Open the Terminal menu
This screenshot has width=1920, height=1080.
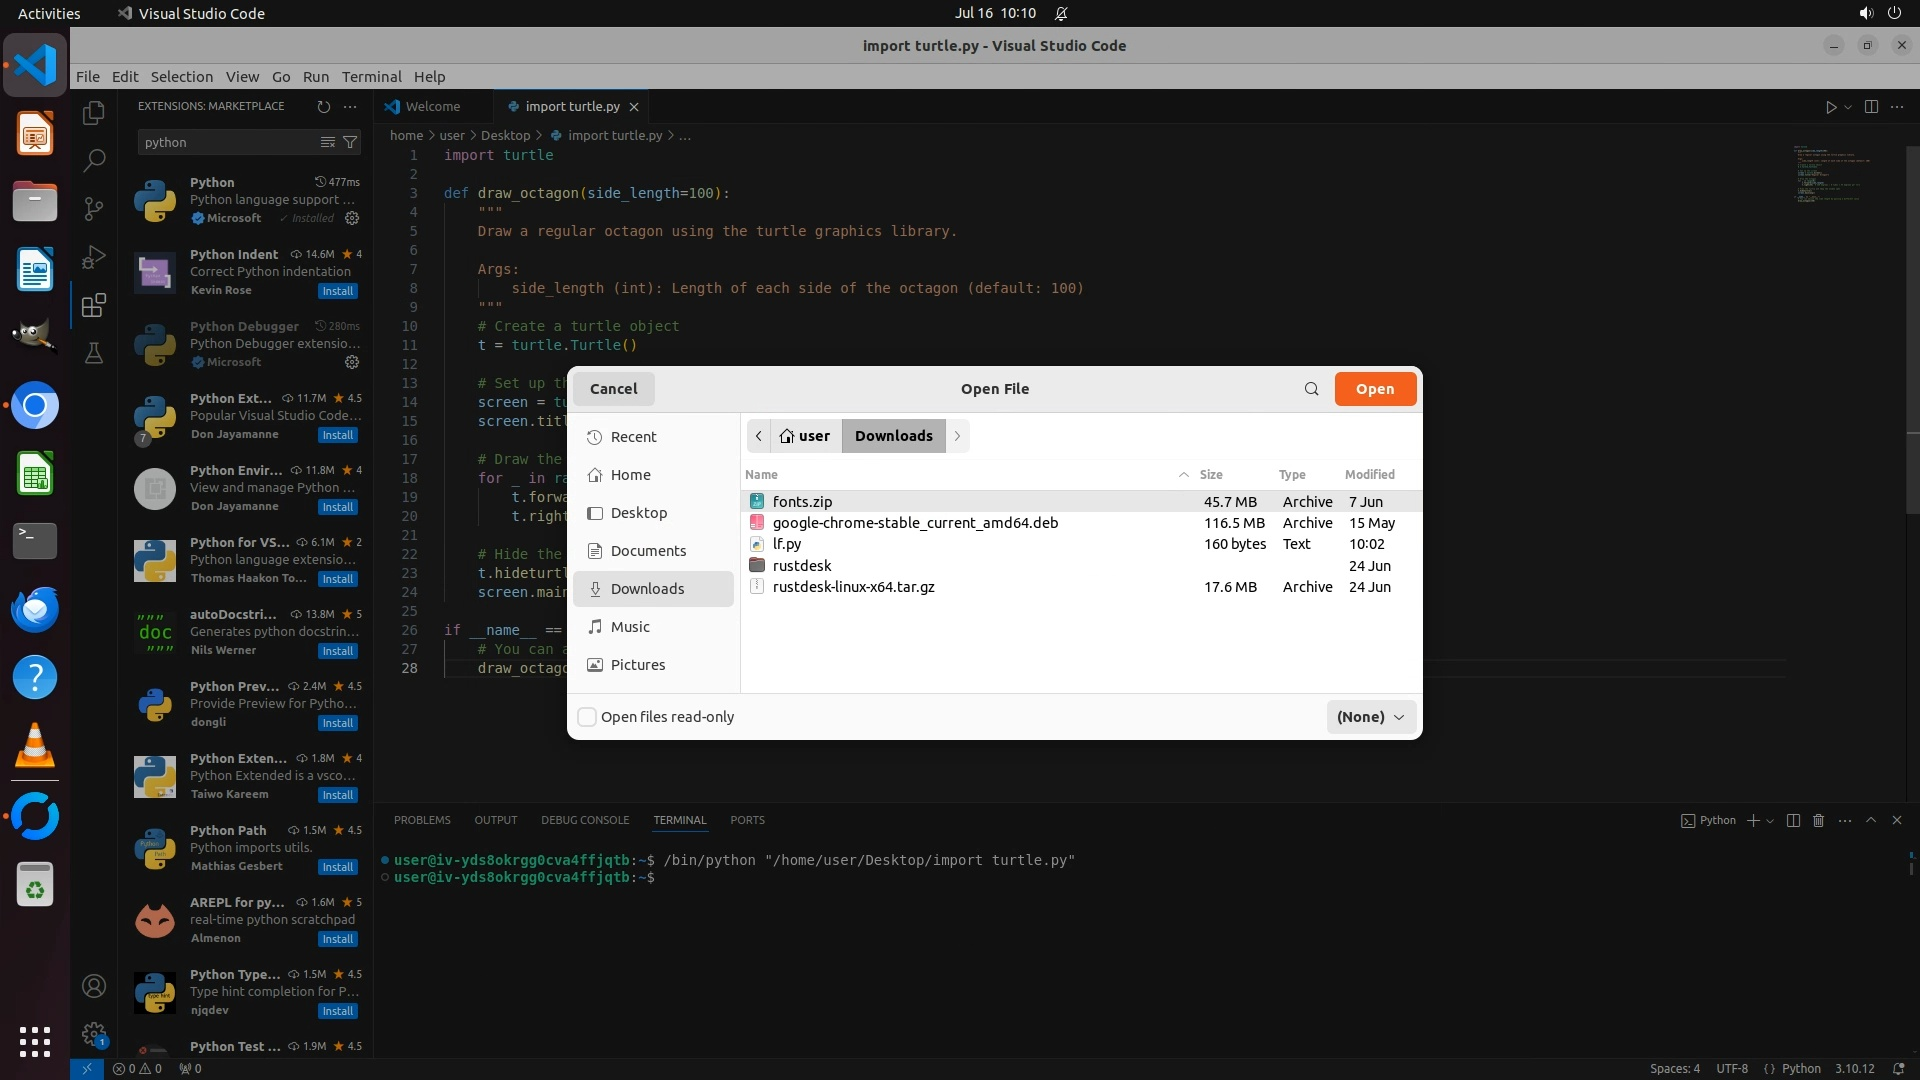(x=371, y=77)
